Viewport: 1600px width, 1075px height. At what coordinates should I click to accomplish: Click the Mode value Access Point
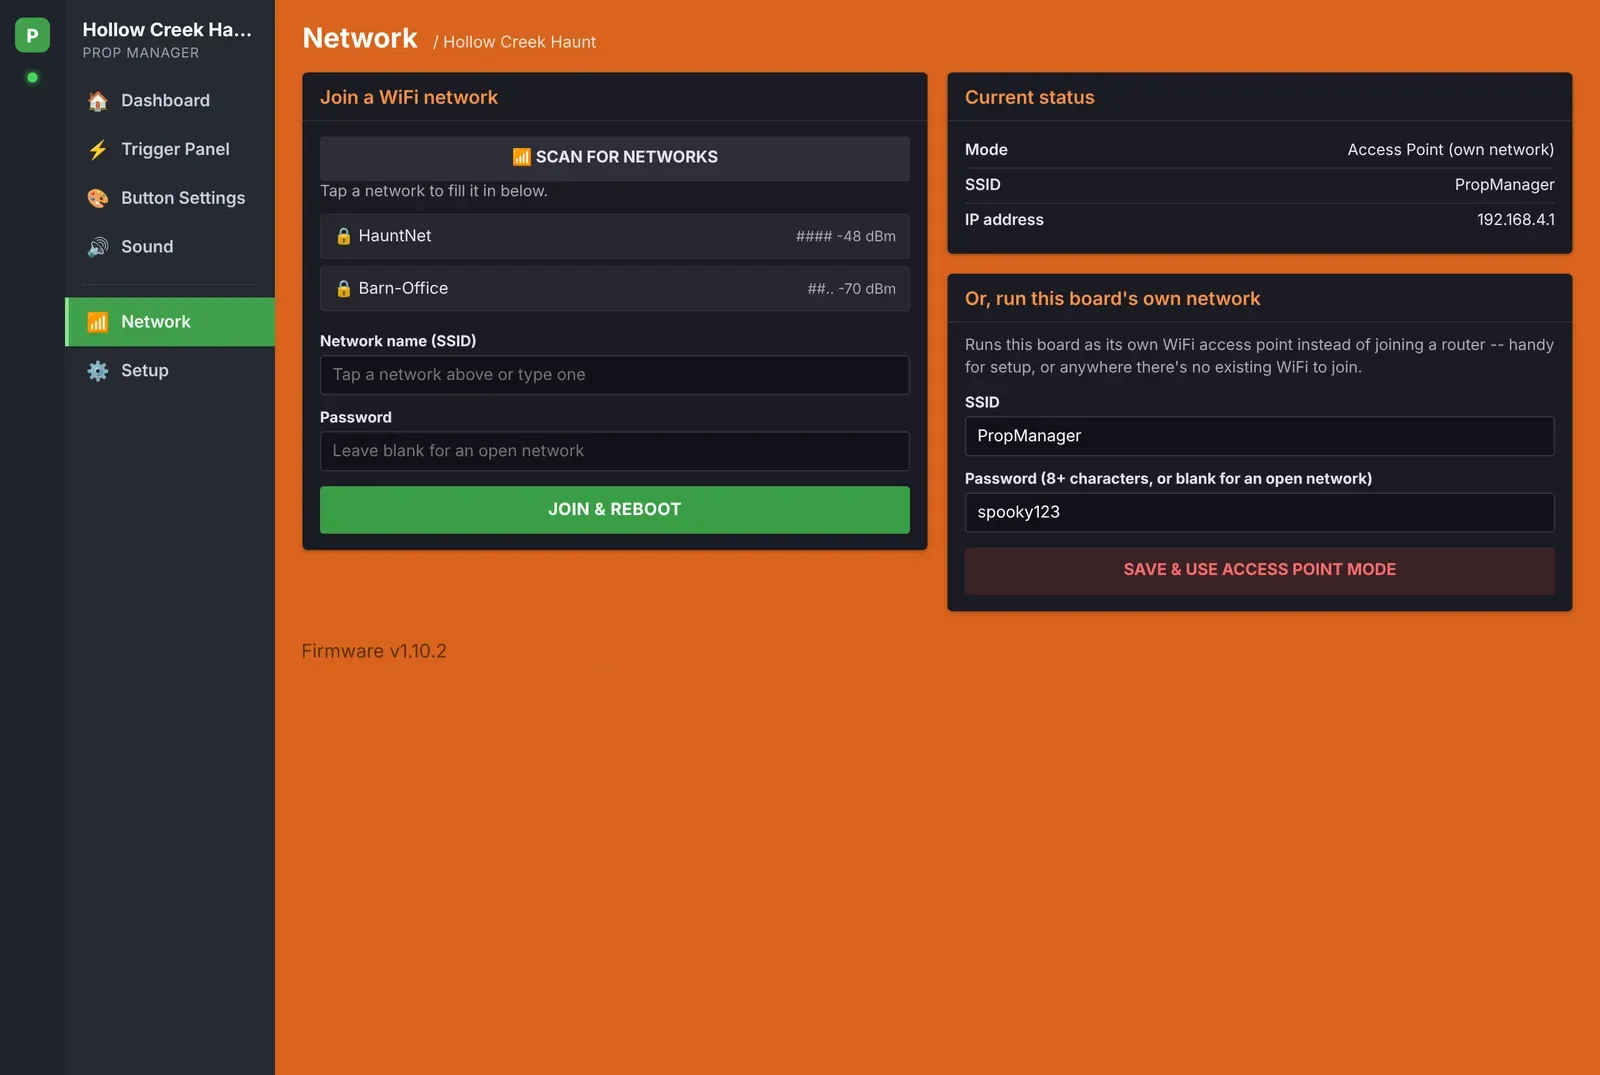pos(1450,150)
